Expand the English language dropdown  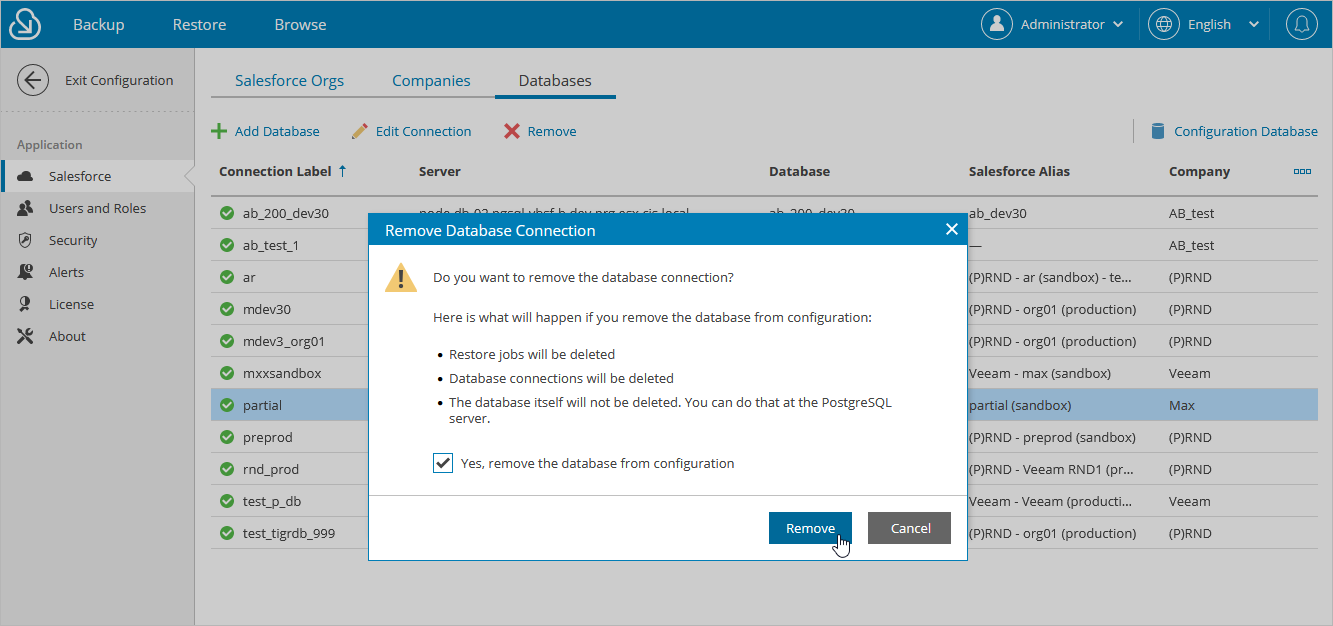(x=1203, y=25)
